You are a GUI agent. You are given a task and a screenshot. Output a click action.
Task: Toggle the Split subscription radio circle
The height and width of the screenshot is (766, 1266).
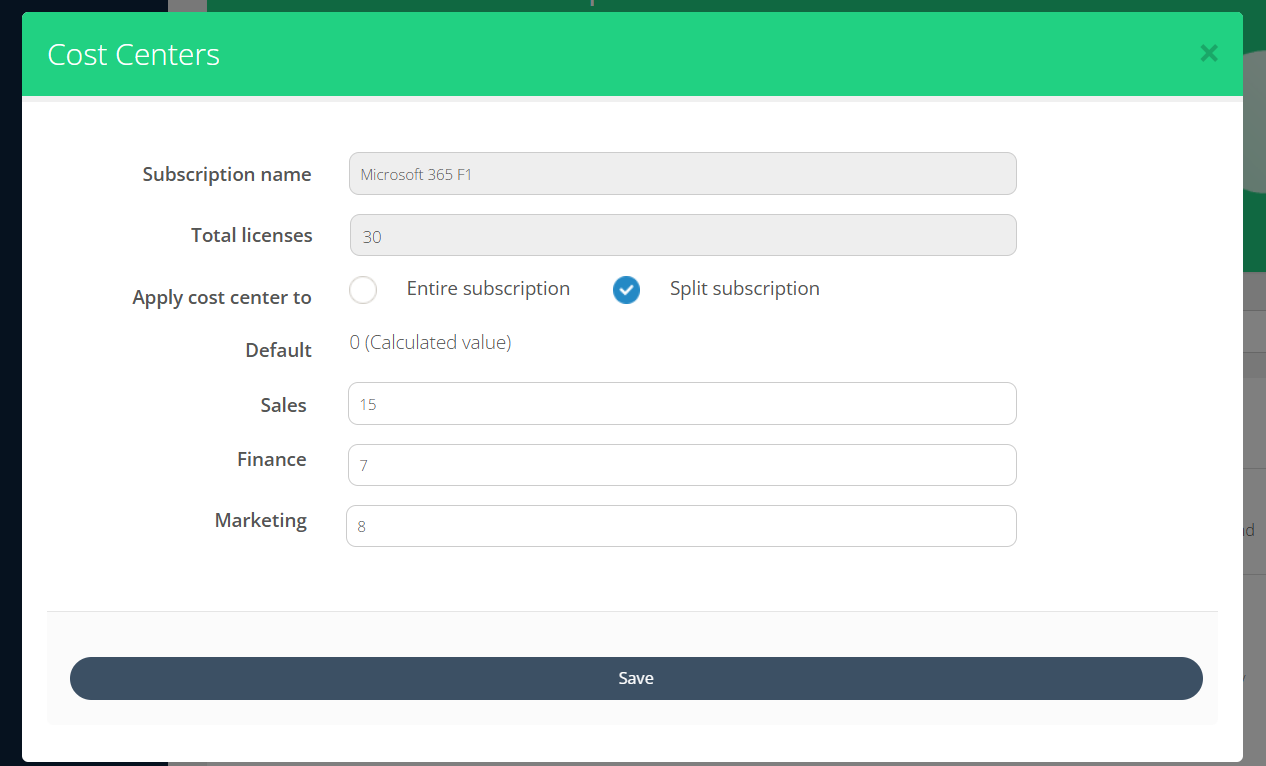coord(626,290)
